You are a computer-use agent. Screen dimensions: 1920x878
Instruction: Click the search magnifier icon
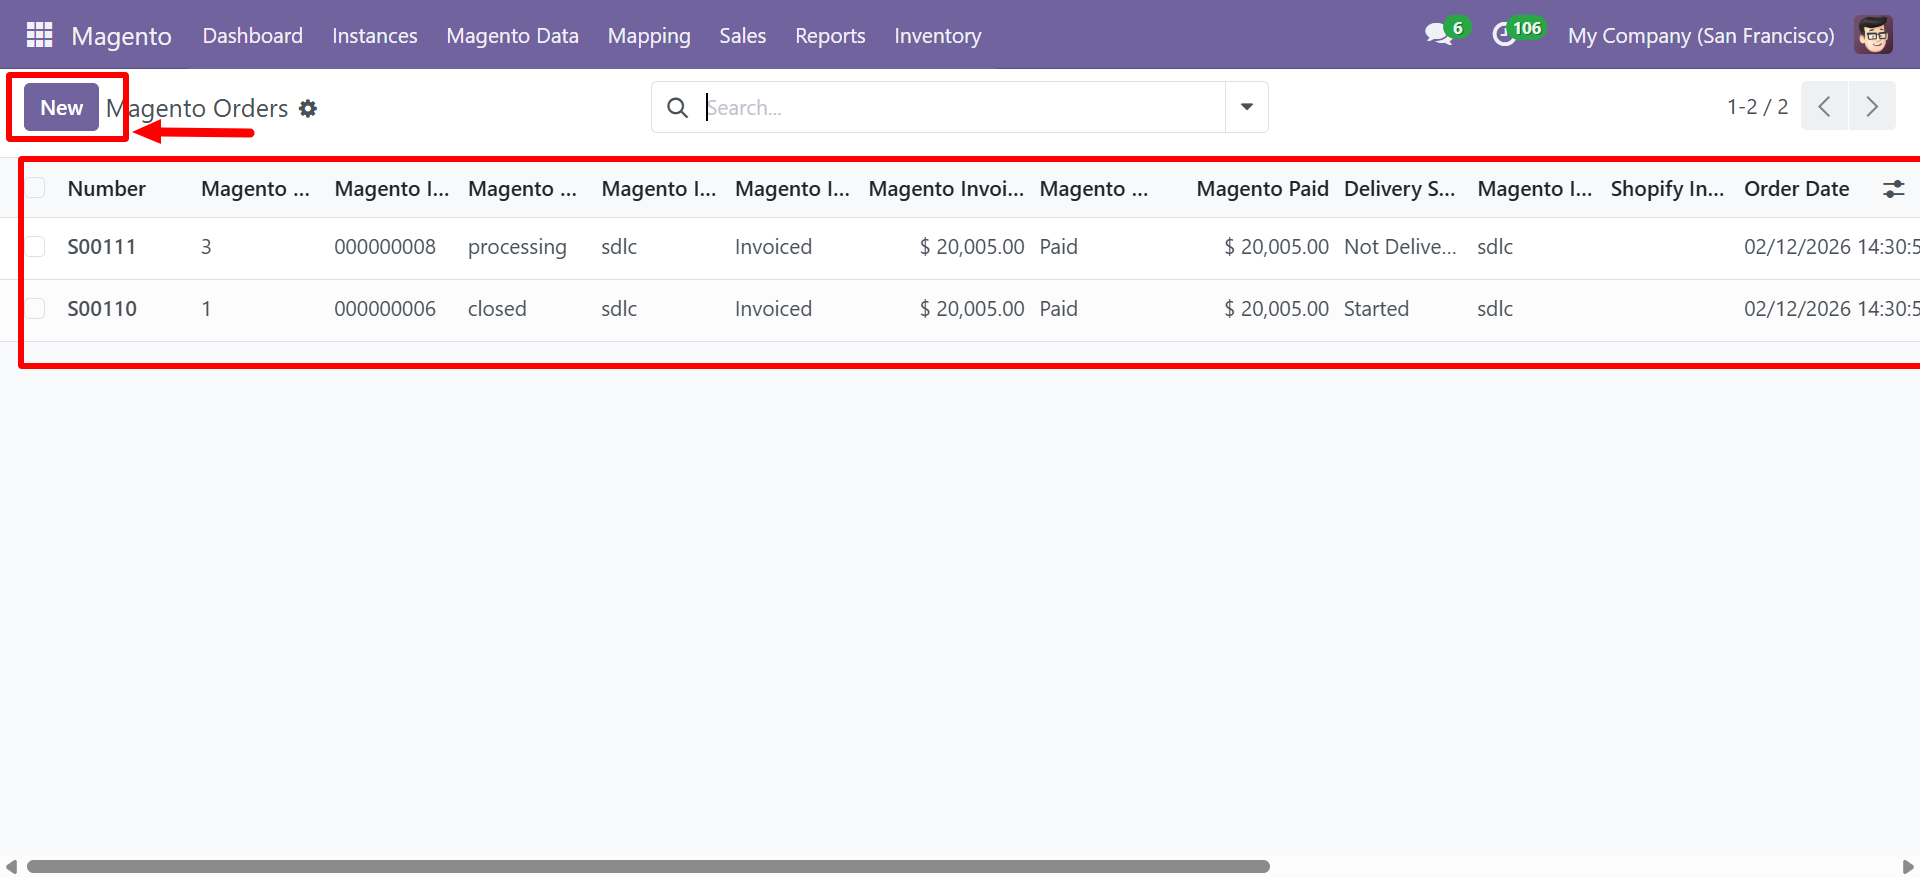[677, 107]
